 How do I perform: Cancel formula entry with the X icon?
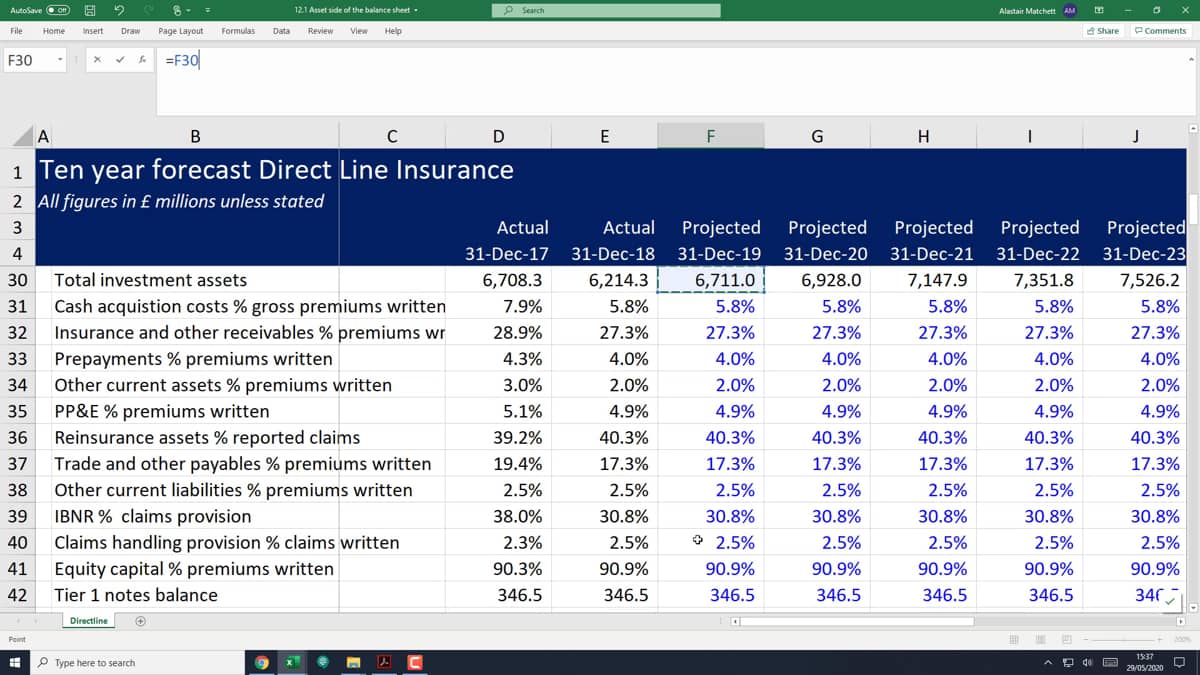pyautogui.click(x=98, y=60)
